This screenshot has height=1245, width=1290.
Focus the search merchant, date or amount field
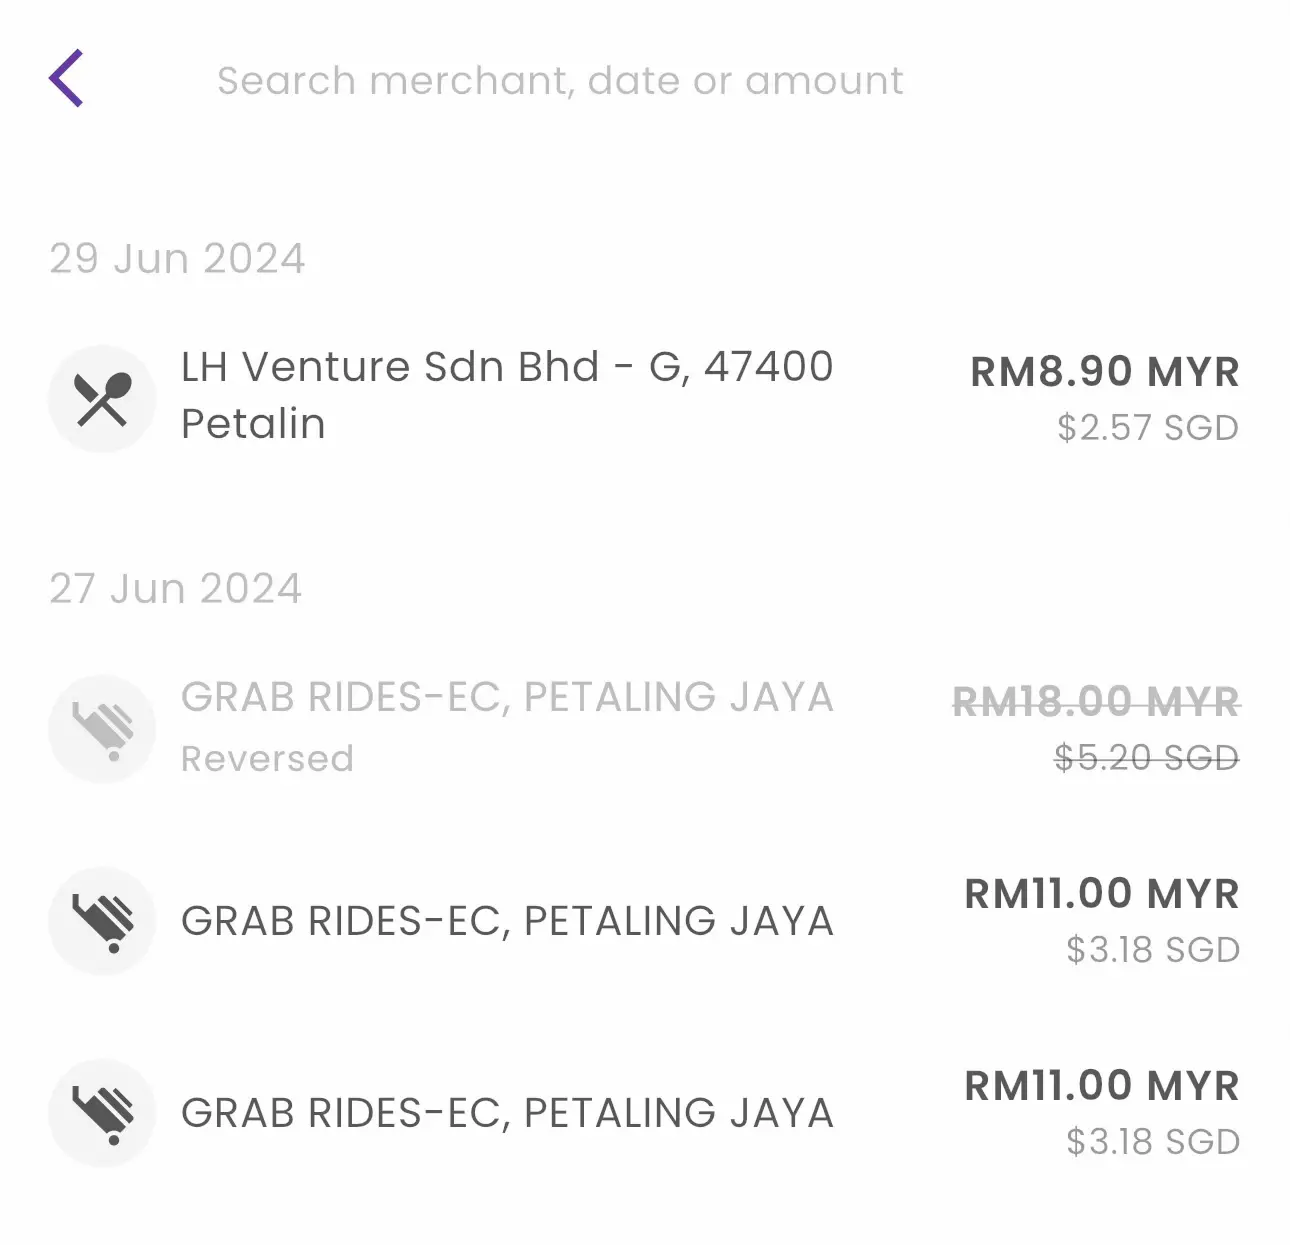click(x=560, y=80)
